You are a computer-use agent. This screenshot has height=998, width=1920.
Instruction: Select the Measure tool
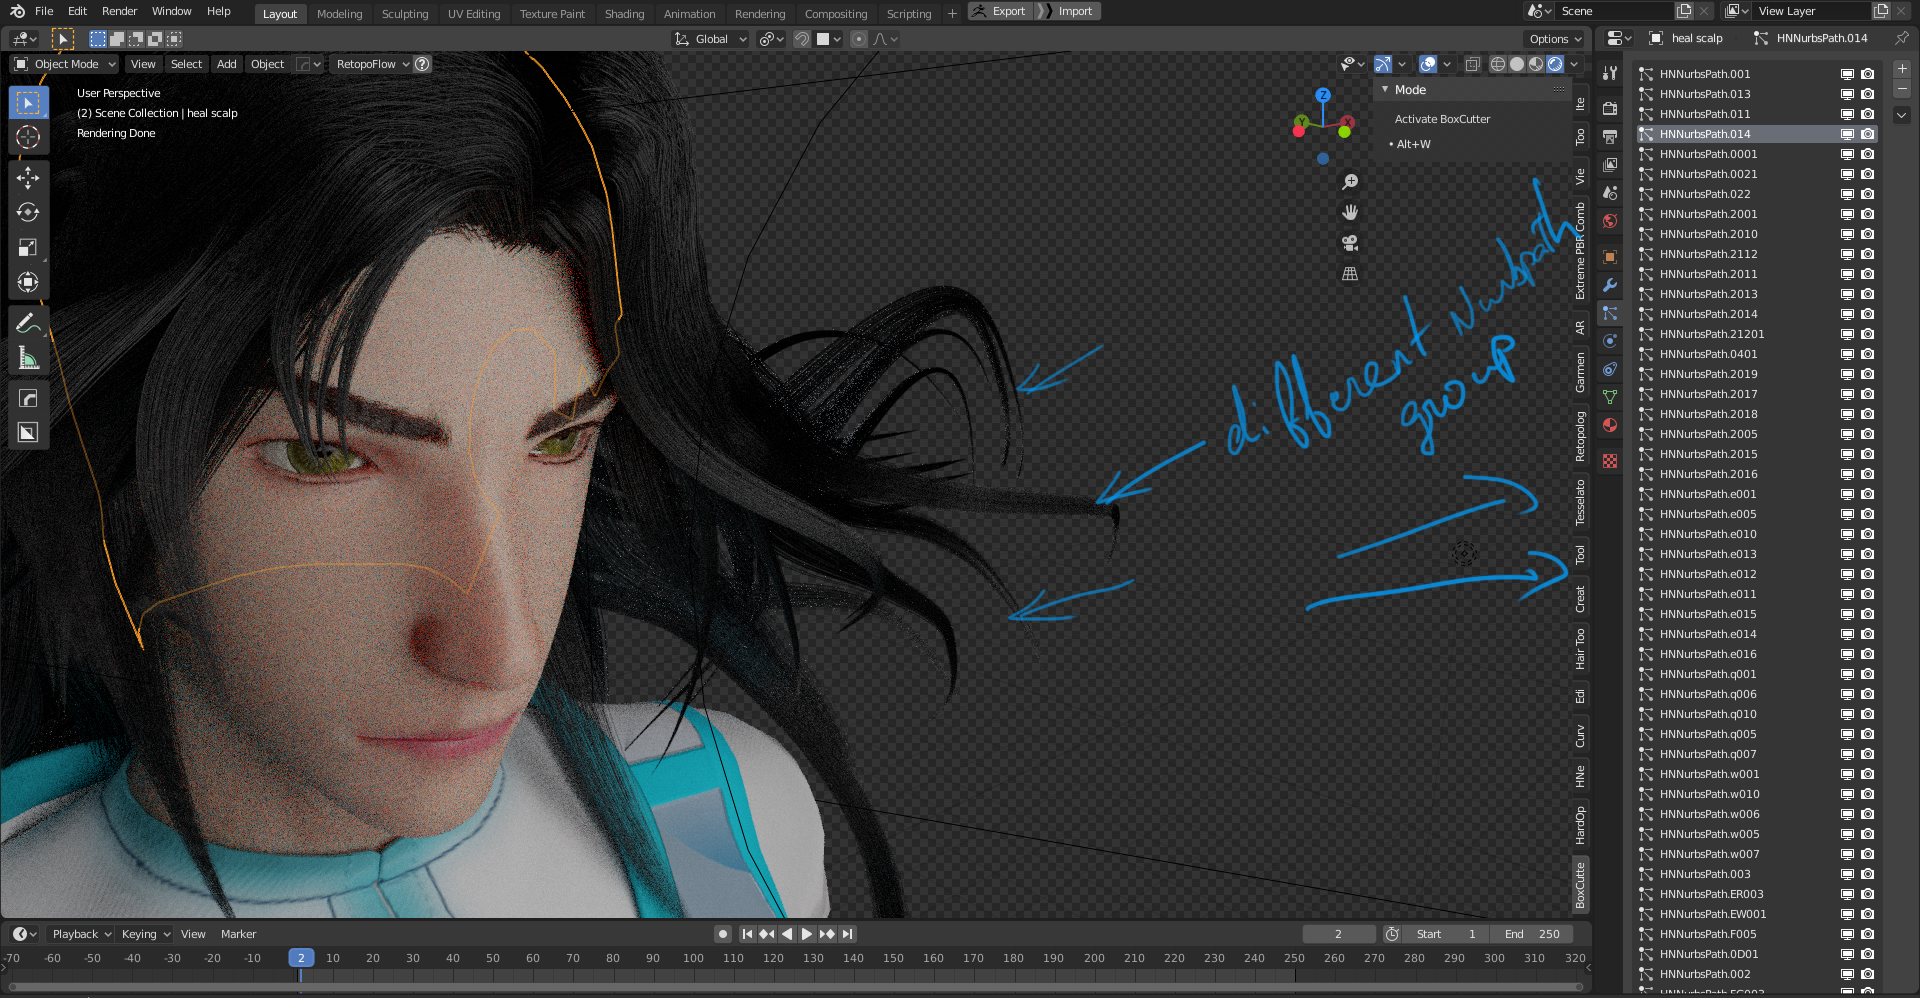[x=28, y=358]
